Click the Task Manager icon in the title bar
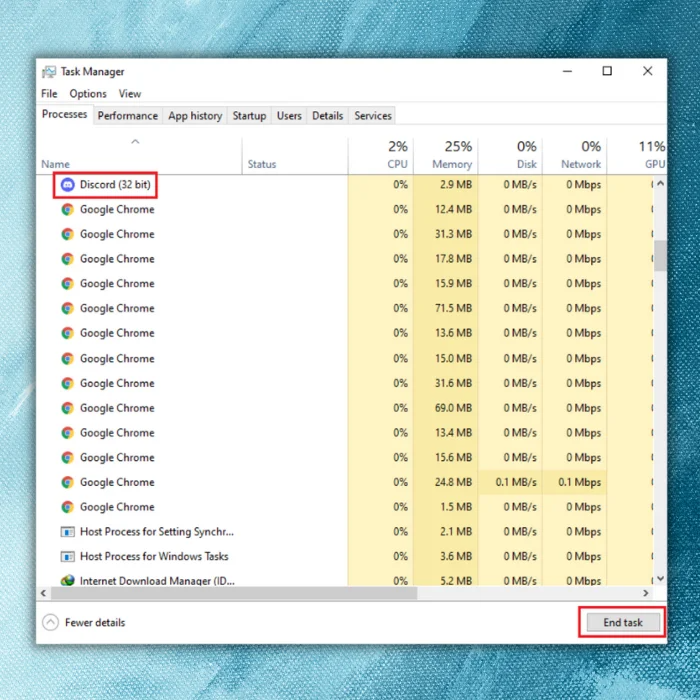Screen dimensions: 700x700 49,72
